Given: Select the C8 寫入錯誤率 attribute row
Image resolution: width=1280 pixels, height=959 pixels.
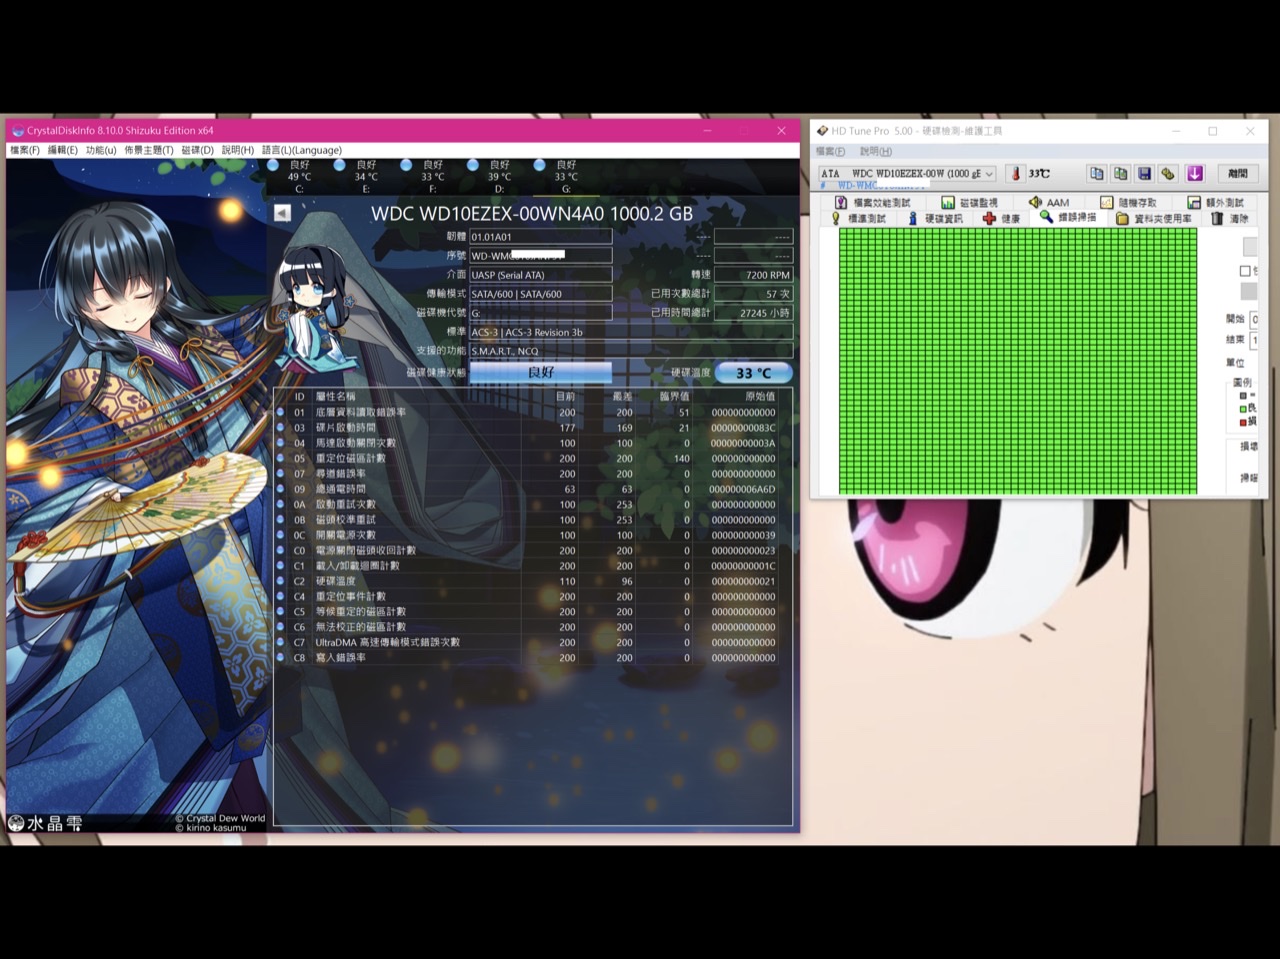Looking at the screenshot, I should [x=533, y=658].
